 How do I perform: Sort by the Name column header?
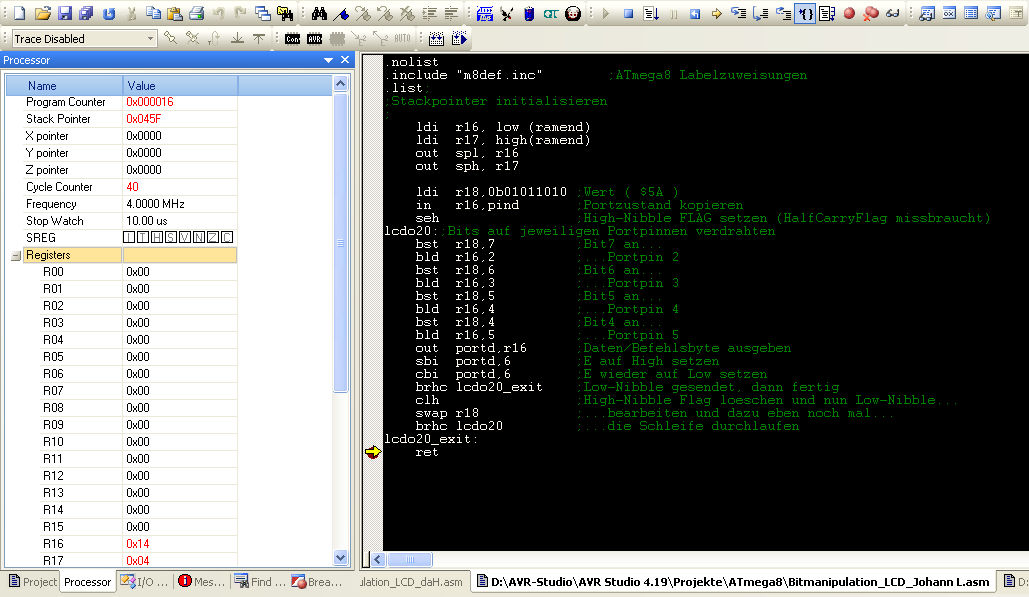(64, 86)
